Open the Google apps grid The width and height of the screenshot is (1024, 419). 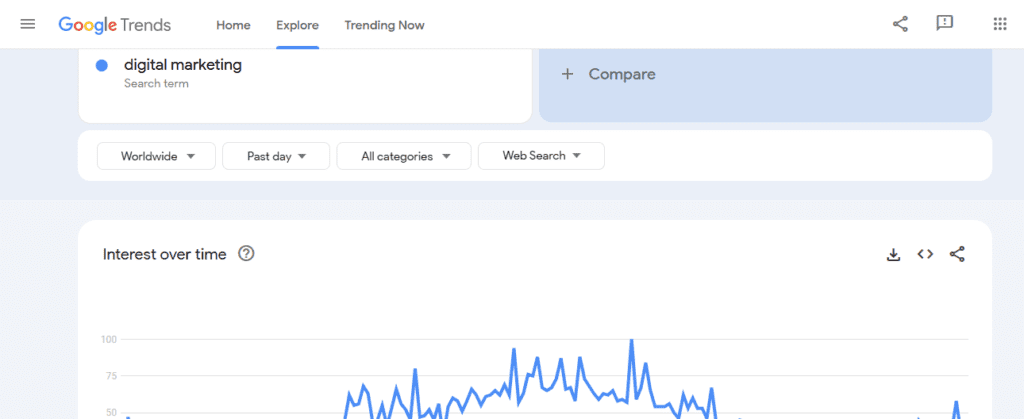coord(999,24)
